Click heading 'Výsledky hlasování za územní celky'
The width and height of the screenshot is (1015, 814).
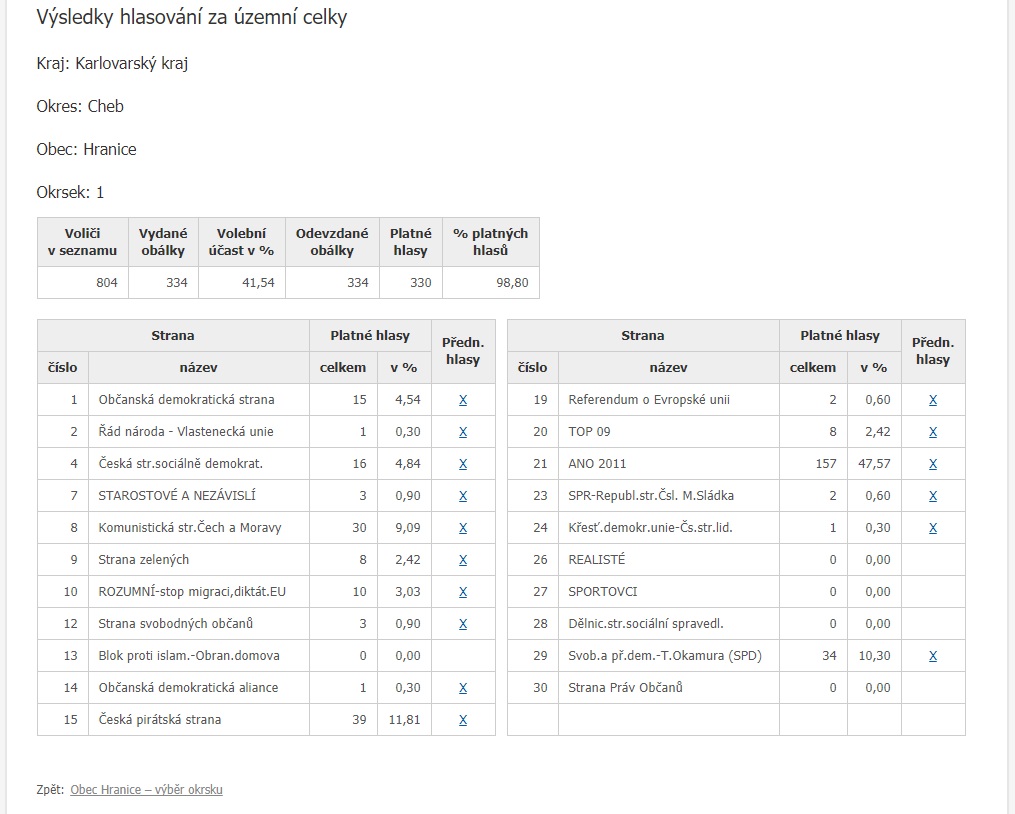pos(192,17)
